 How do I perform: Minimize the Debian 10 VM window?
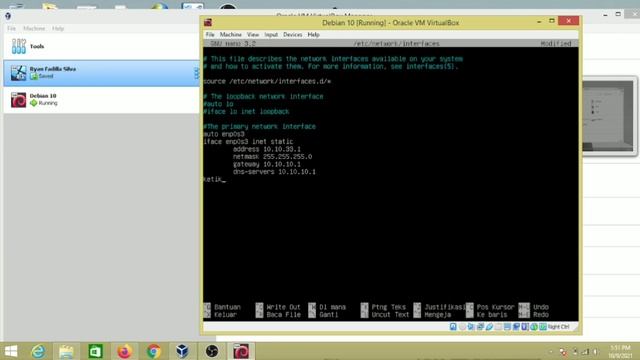pyautogui.click(x=539, y=21)
